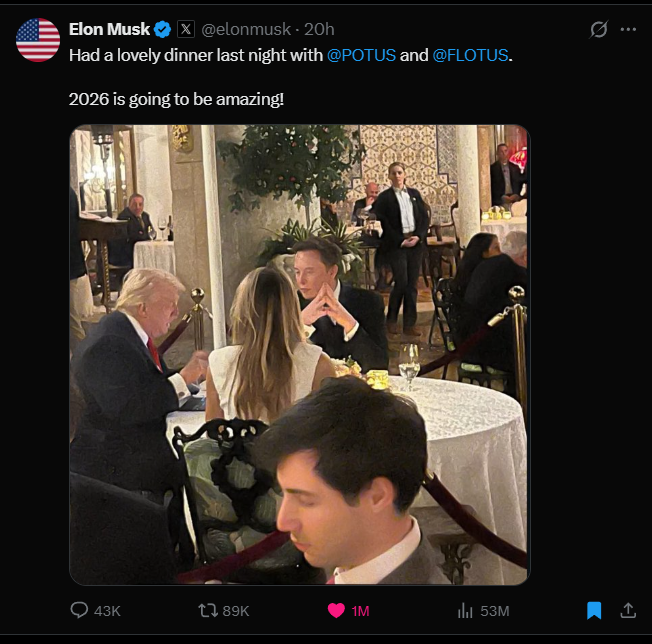Click the "2026 is going to be amazing!" text

pyautogui.click(x=176, y=99)
